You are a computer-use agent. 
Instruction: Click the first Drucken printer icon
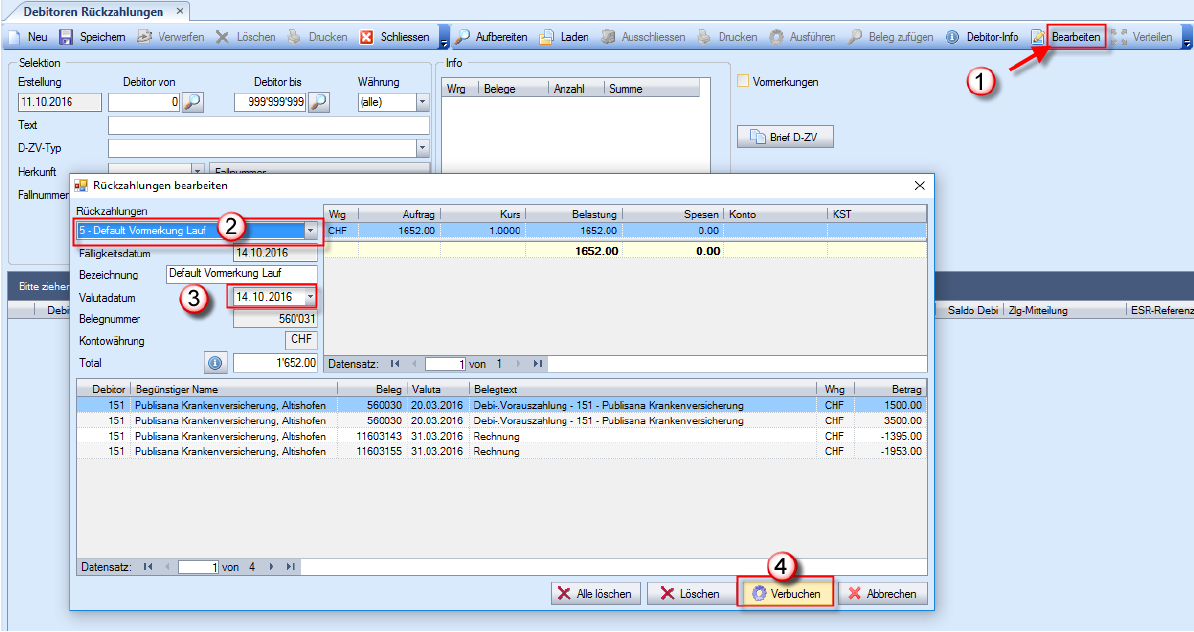pyautogui.click(x=294, y=37)
